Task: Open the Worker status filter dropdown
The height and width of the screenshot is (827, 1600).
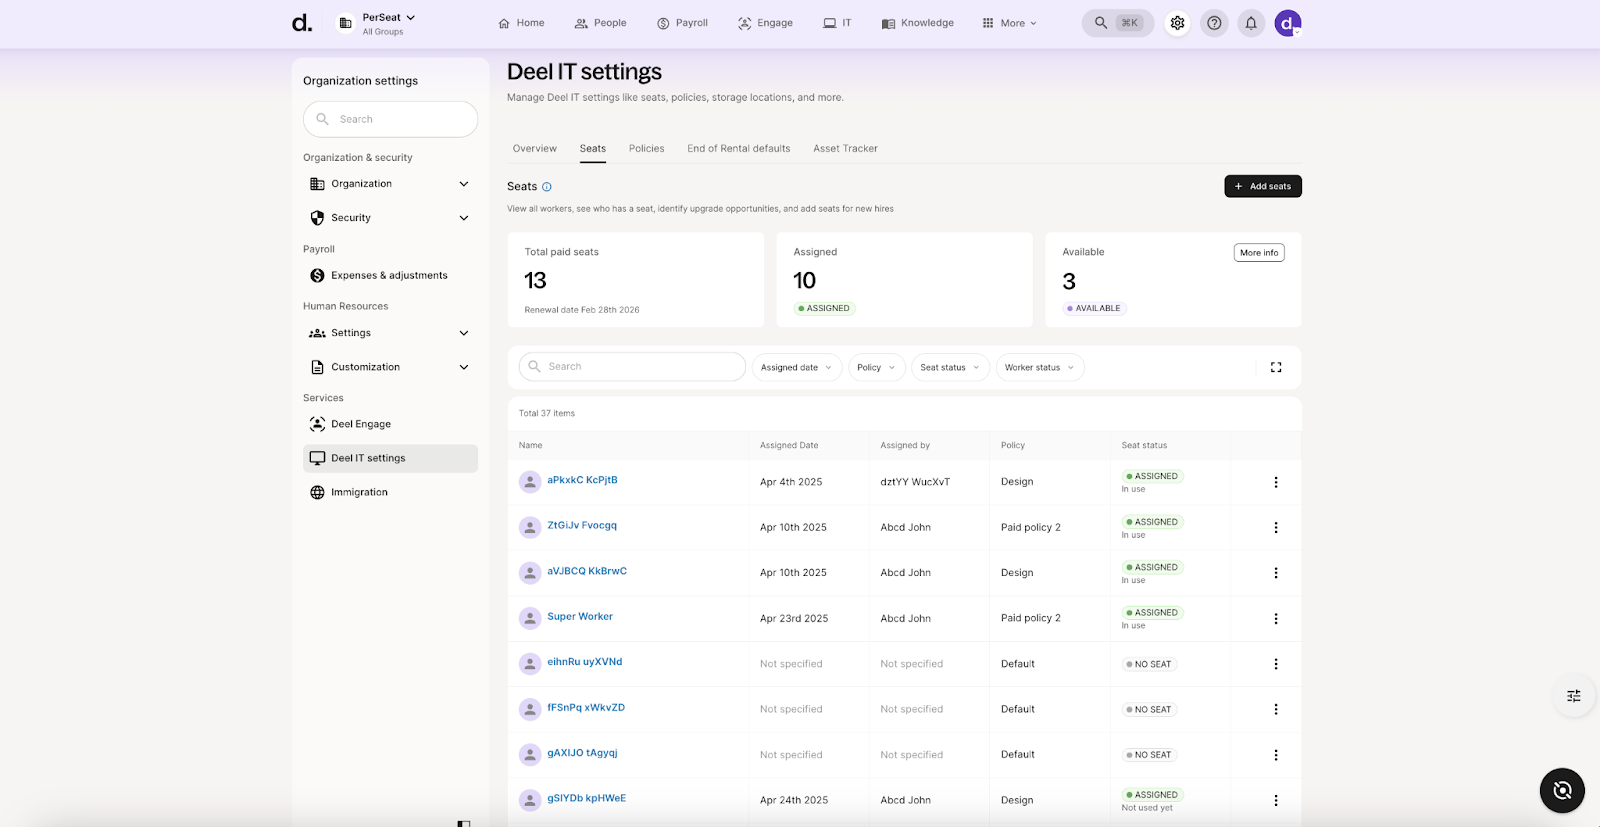Action: tap(1040, 367)
